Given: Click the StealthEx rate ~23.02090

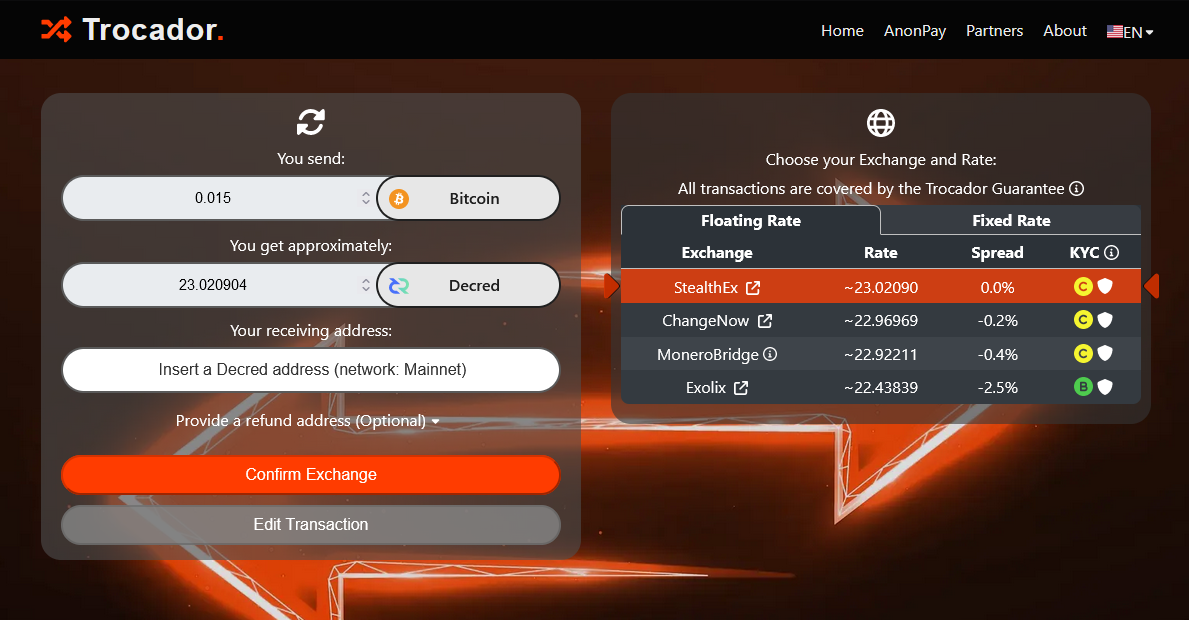Looking at the screenshot, I should click(881, 287).
